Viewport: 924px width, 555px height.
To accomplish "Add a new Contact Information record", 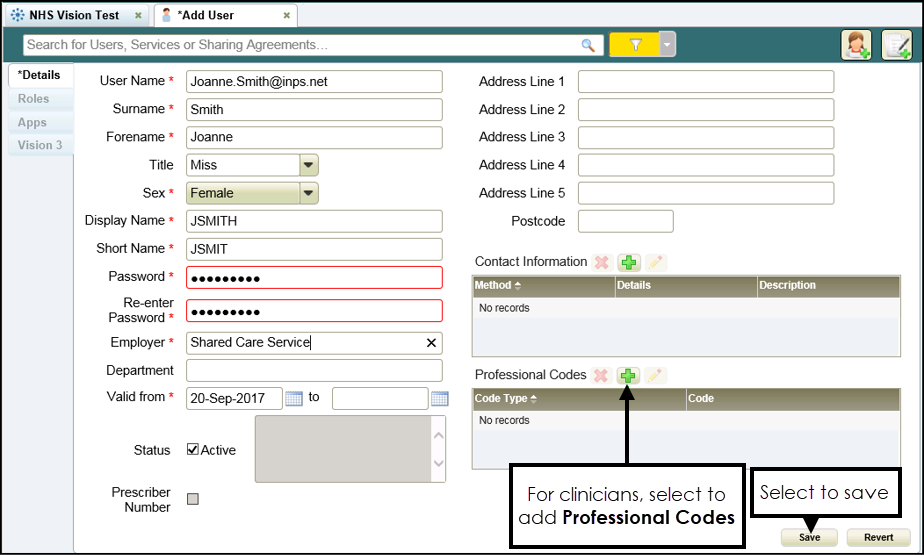I will [x=628, y=263].
